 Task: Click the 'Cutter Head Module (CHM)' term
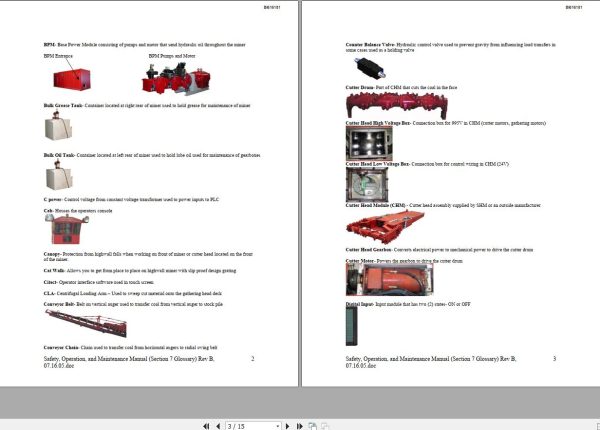point(375,205)
